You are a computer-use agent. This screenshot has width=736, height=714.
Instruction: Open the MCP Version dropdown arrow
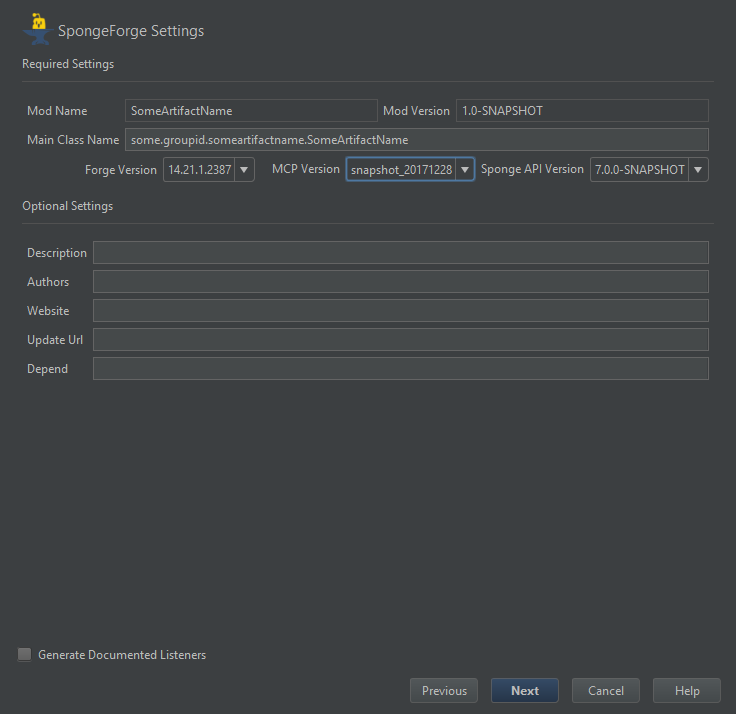(465, 169)
